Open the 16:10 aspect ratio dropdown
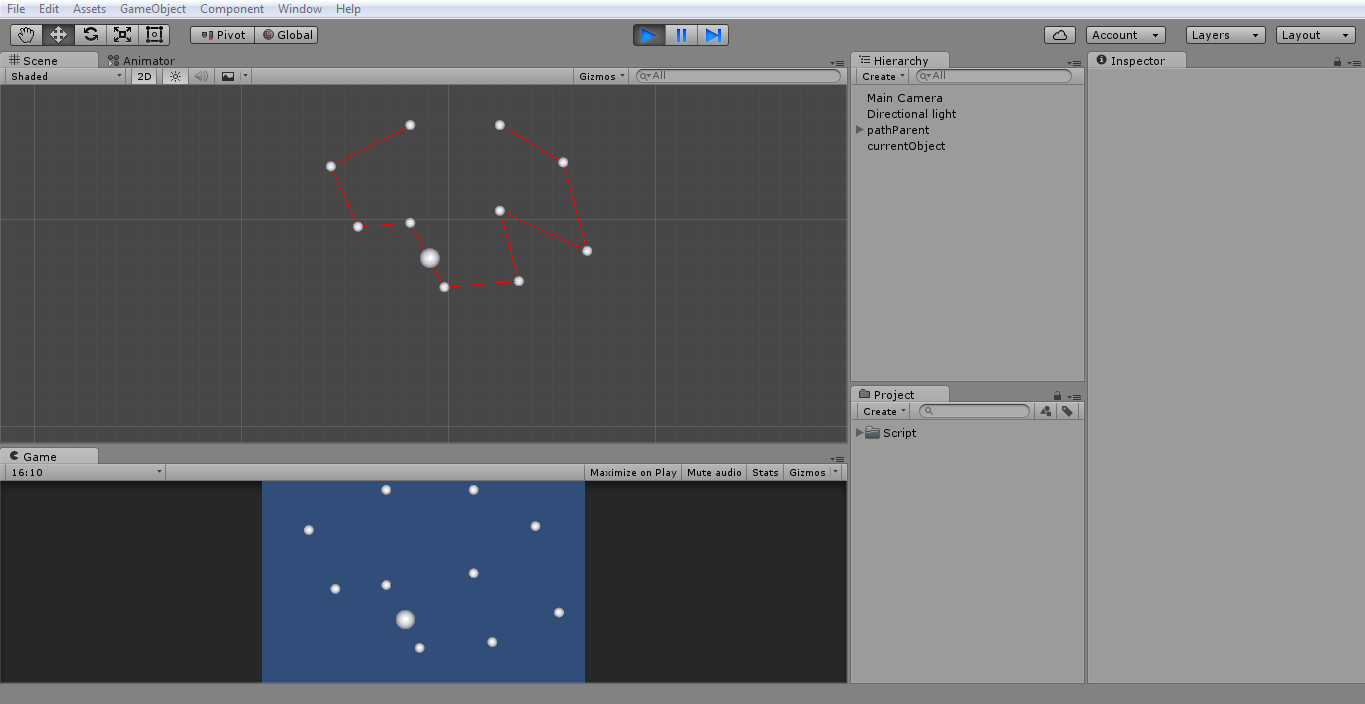 click(x=83, y=472)
